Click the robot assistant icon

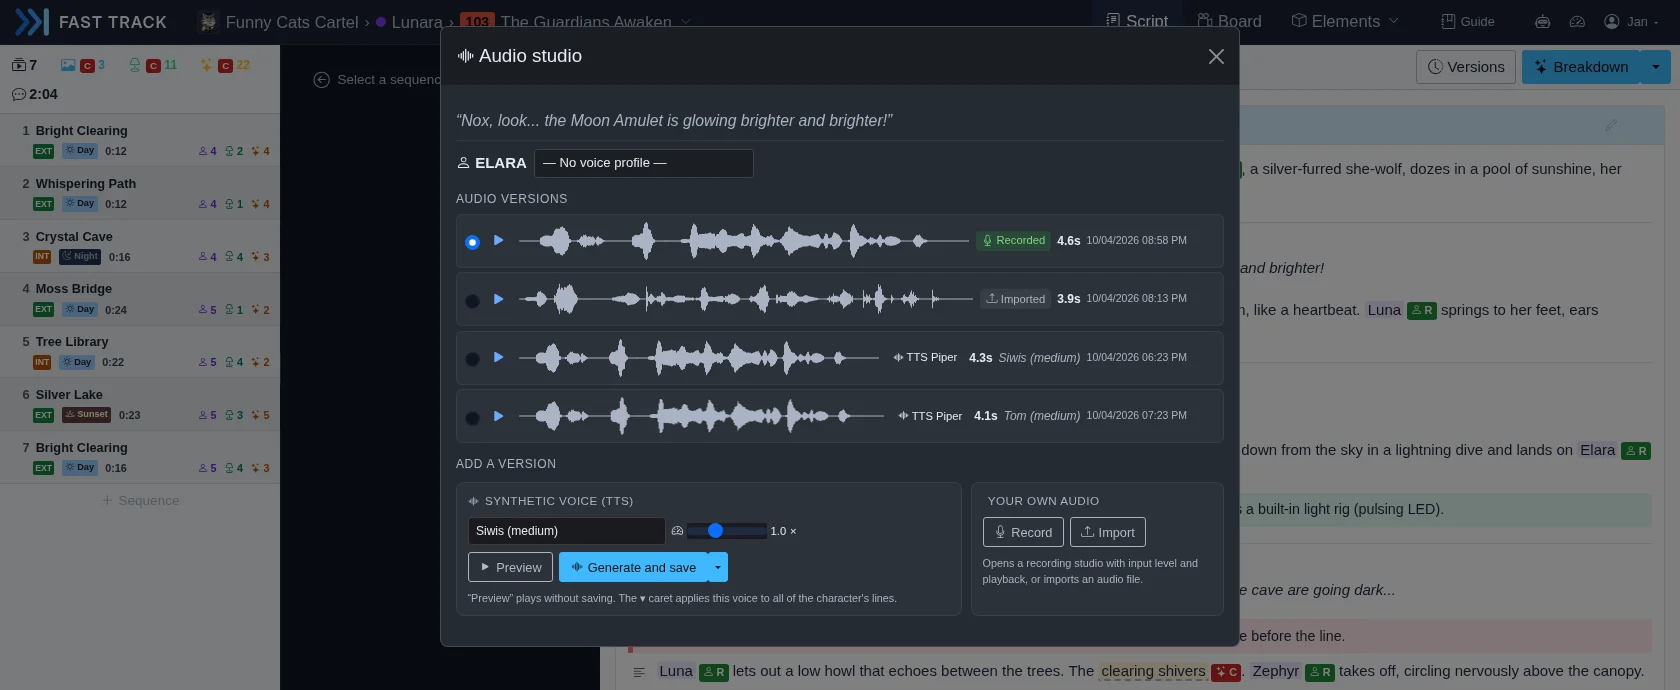(1543, 21)
